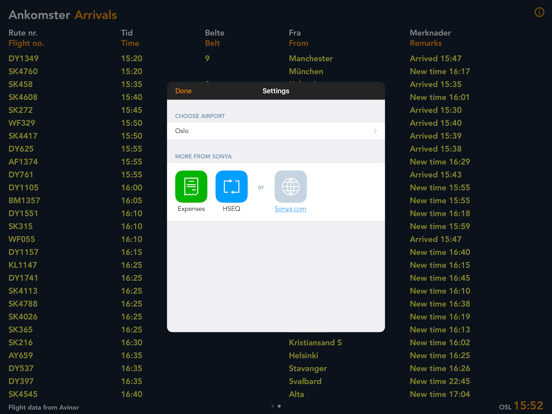Click the Svalbard origin cell

coord(305,381)
